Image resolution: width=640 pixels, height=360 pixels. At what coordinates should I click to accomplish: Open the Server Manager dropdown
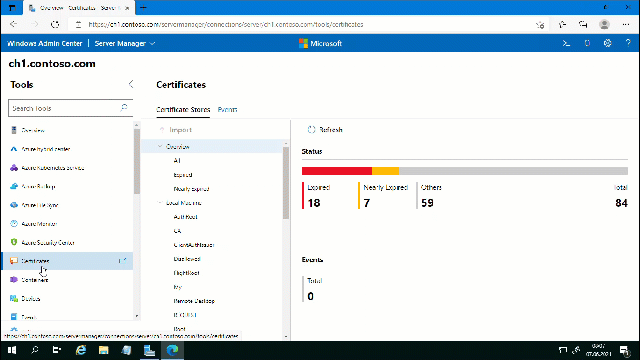pyautogui.click(x=125, y=43)
